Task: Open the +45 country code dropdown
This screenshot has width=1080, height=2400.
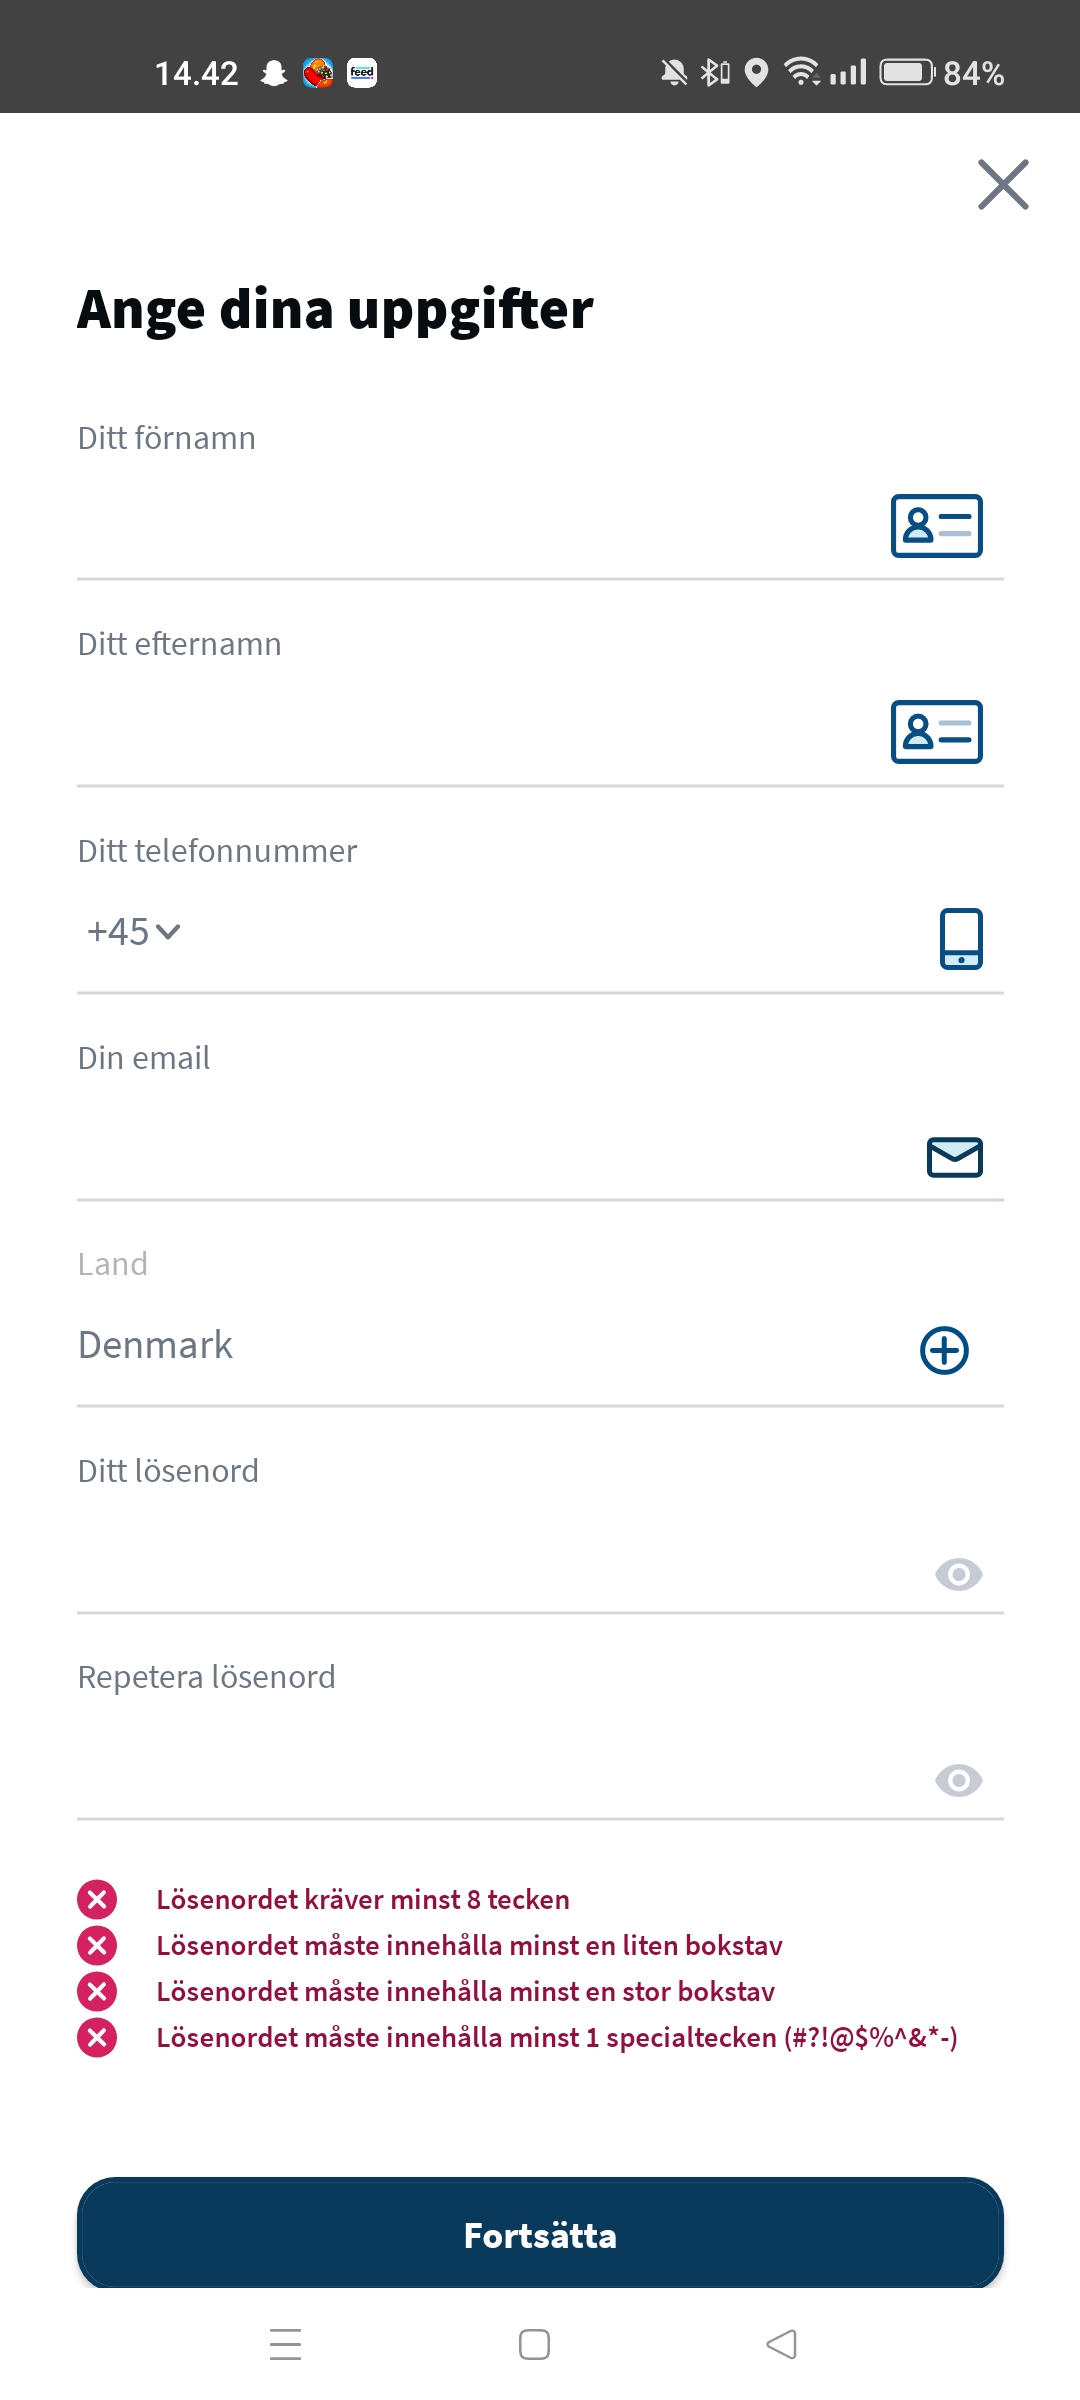Action: [x=133, y=932]
